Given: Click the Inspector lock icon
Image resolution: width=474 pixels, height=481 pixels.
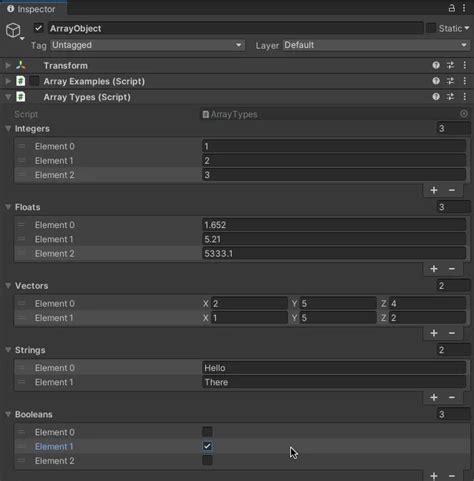Looking at the screenshot, I should pyautogui.click(x=452, y=8).
